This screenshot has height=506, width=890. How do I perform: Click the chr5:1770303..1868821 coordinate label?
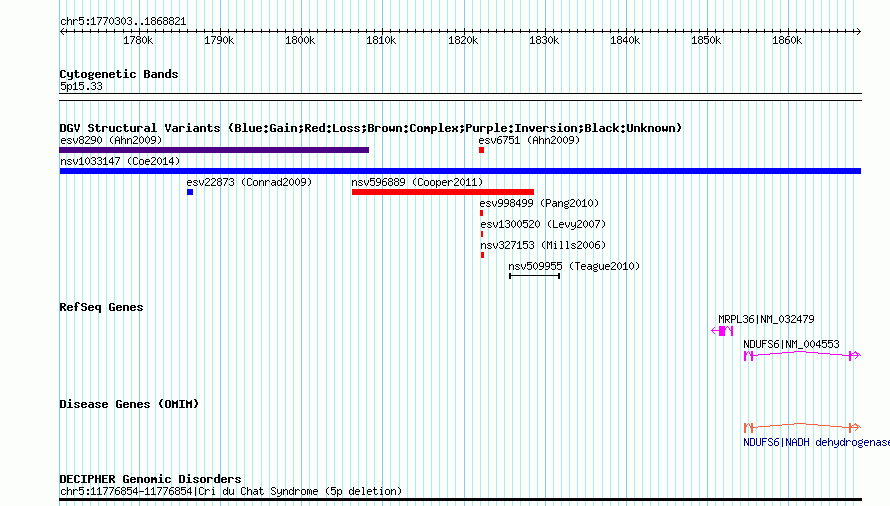point(123,22)
